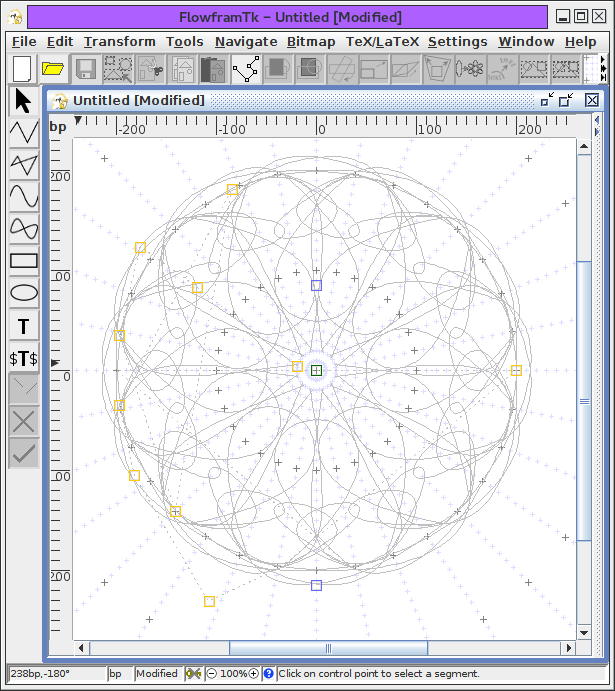The height and width of the screenshot is (691, 615).
Task: Select the rectangle tool
Action: point(24,260)
